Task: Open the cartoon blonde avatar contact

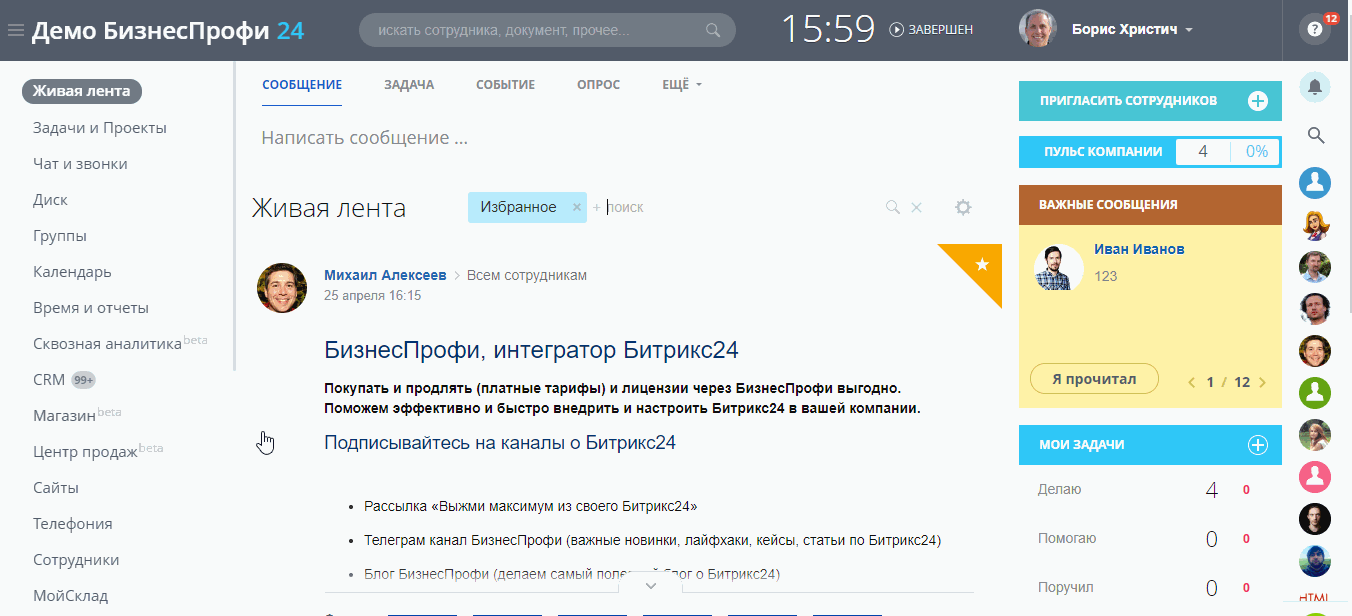Action: pyautogui.click(x=1315, y=225)
